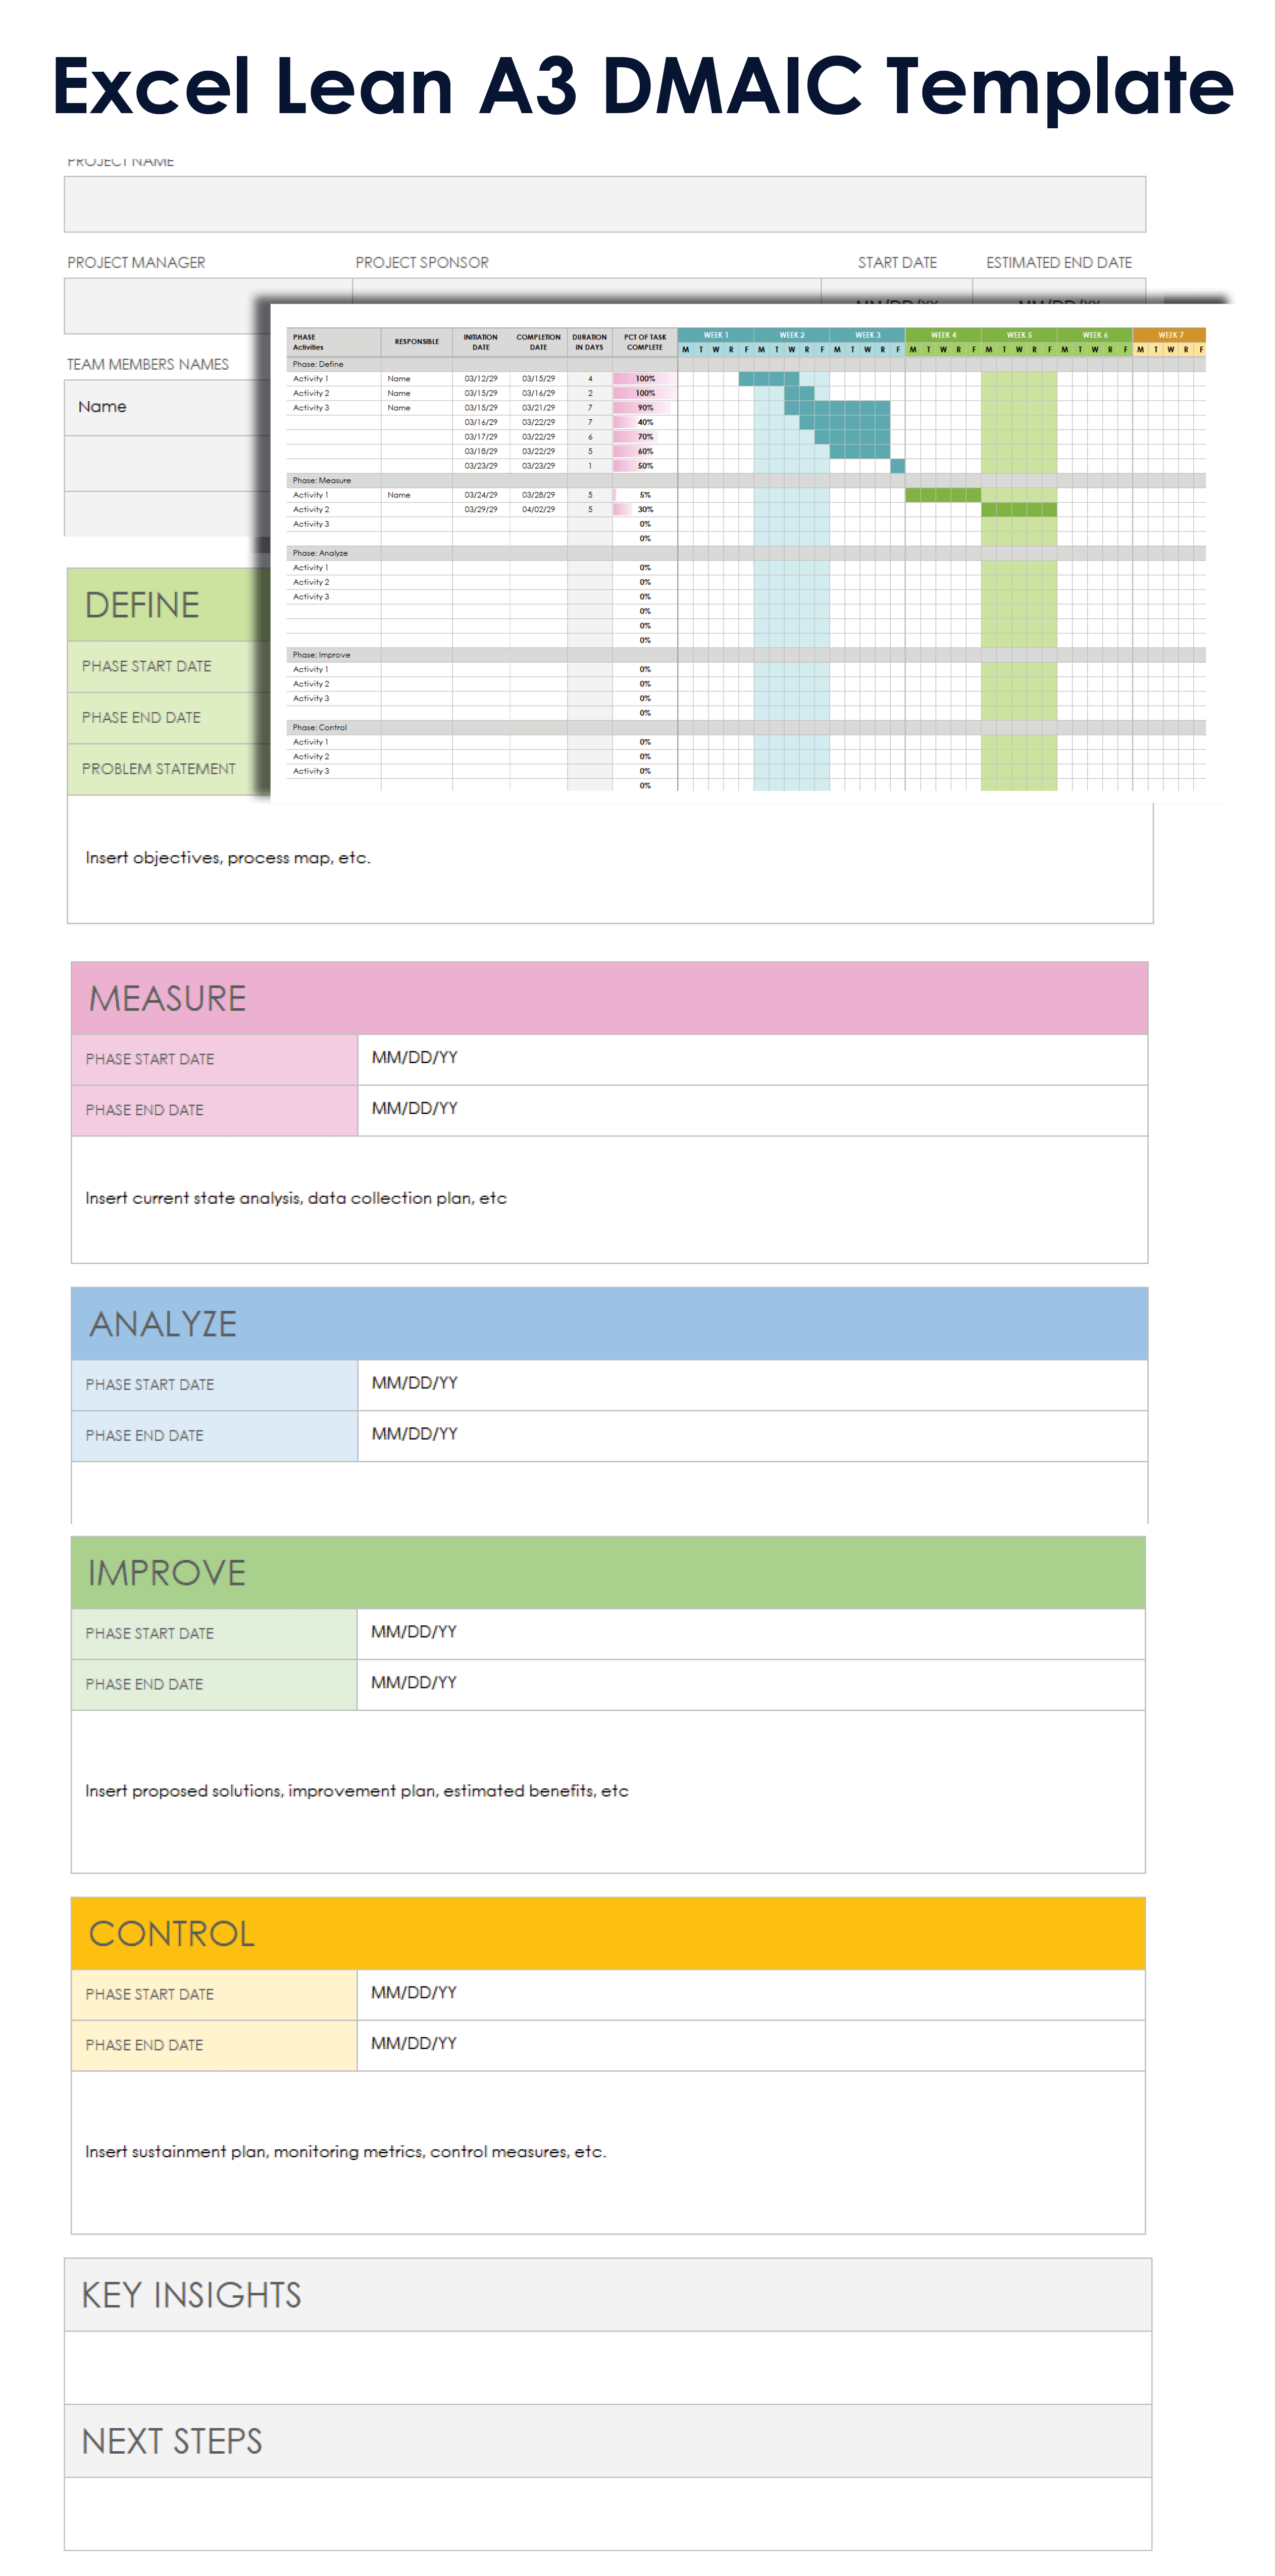Viewport: 1275px width, 2576px height.
Task: Click the COMPLETION DATE column header
Action: [538, 342]
